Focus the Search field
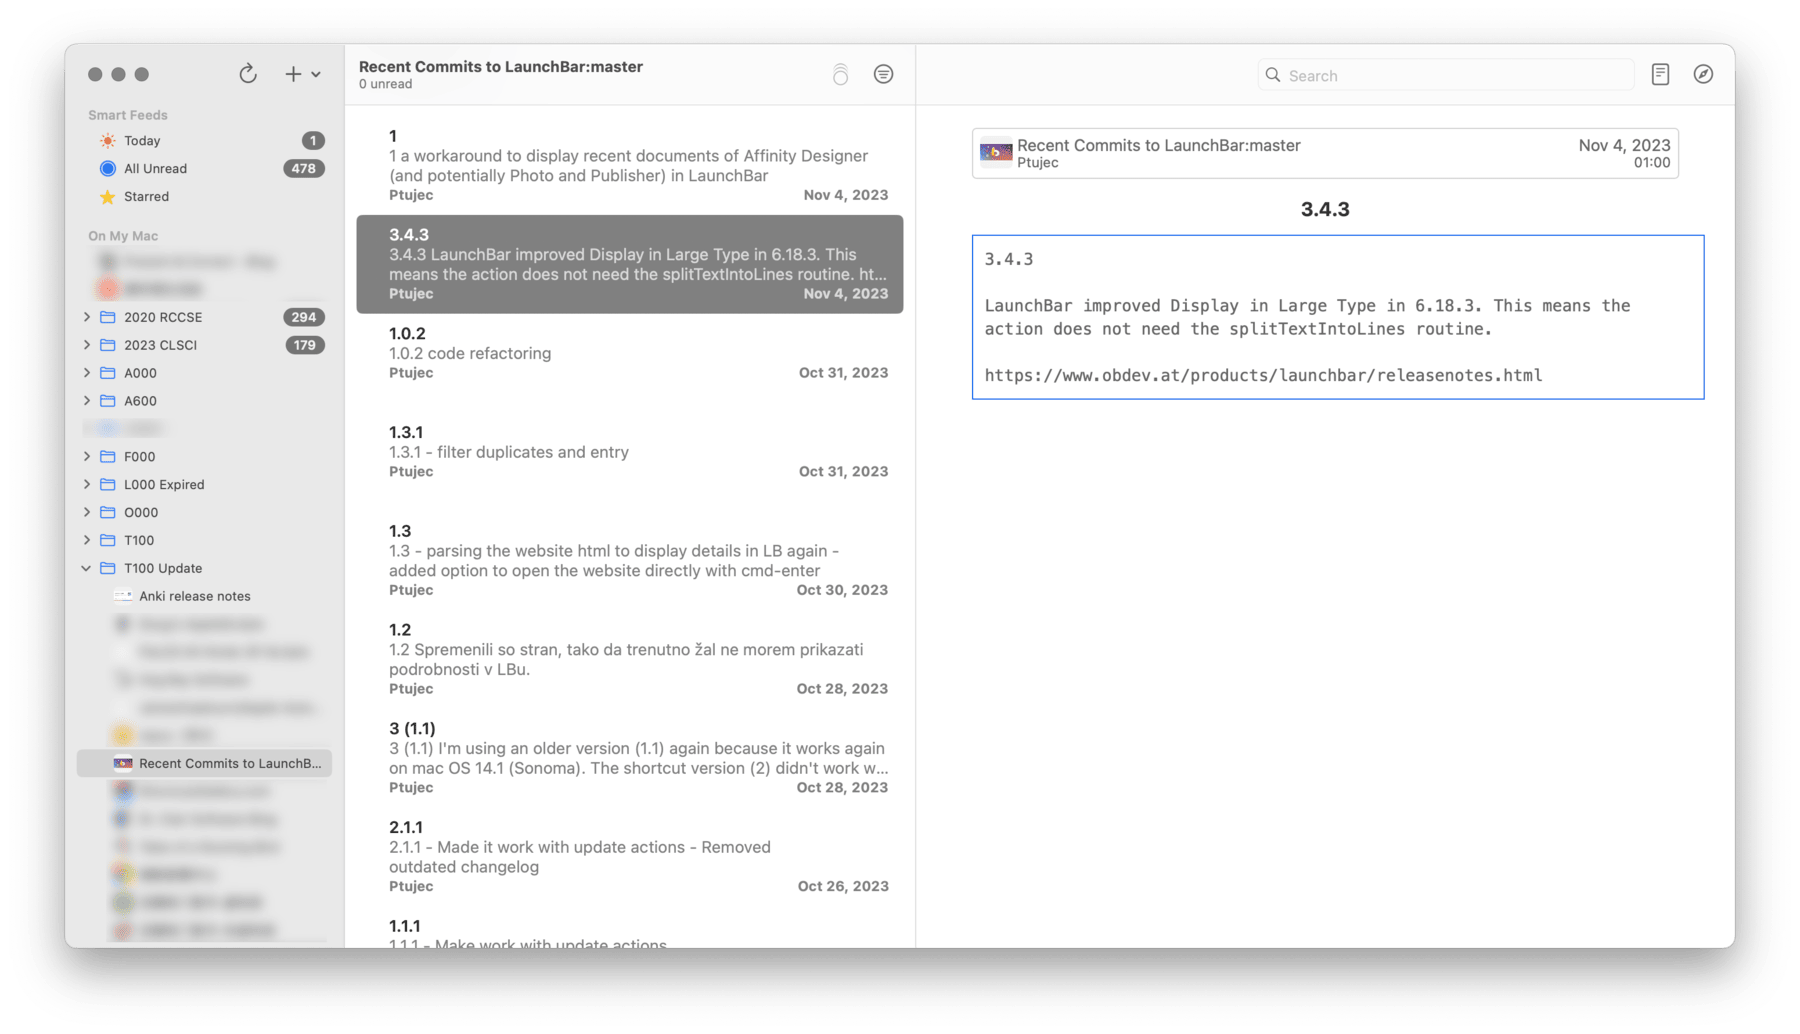 tap(1445, 75)
